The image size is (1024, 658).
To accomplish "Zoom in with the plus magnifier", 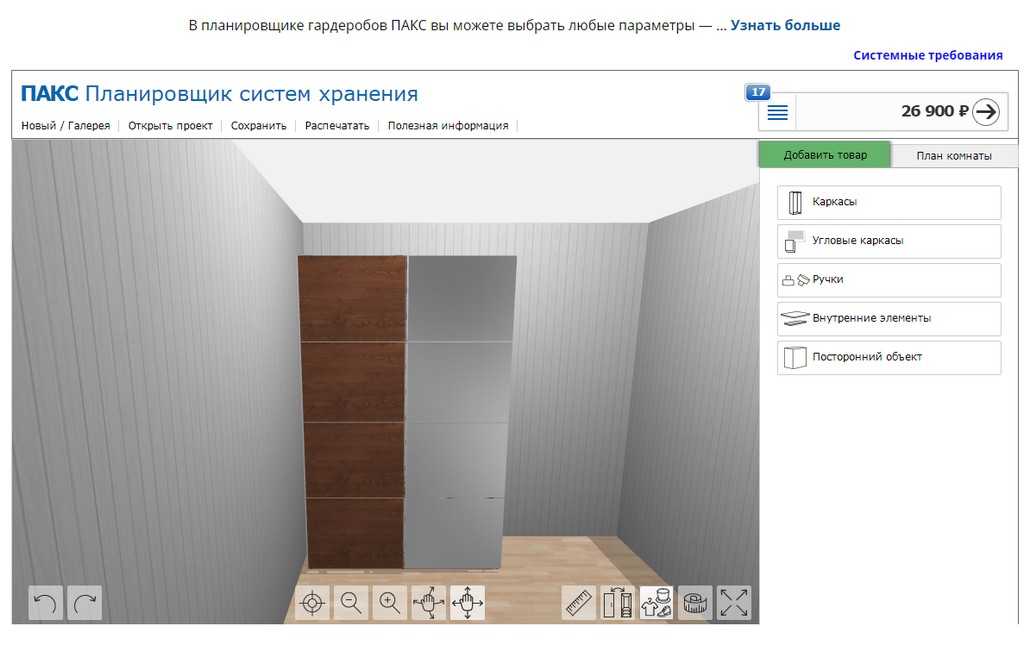I will 390,603.
